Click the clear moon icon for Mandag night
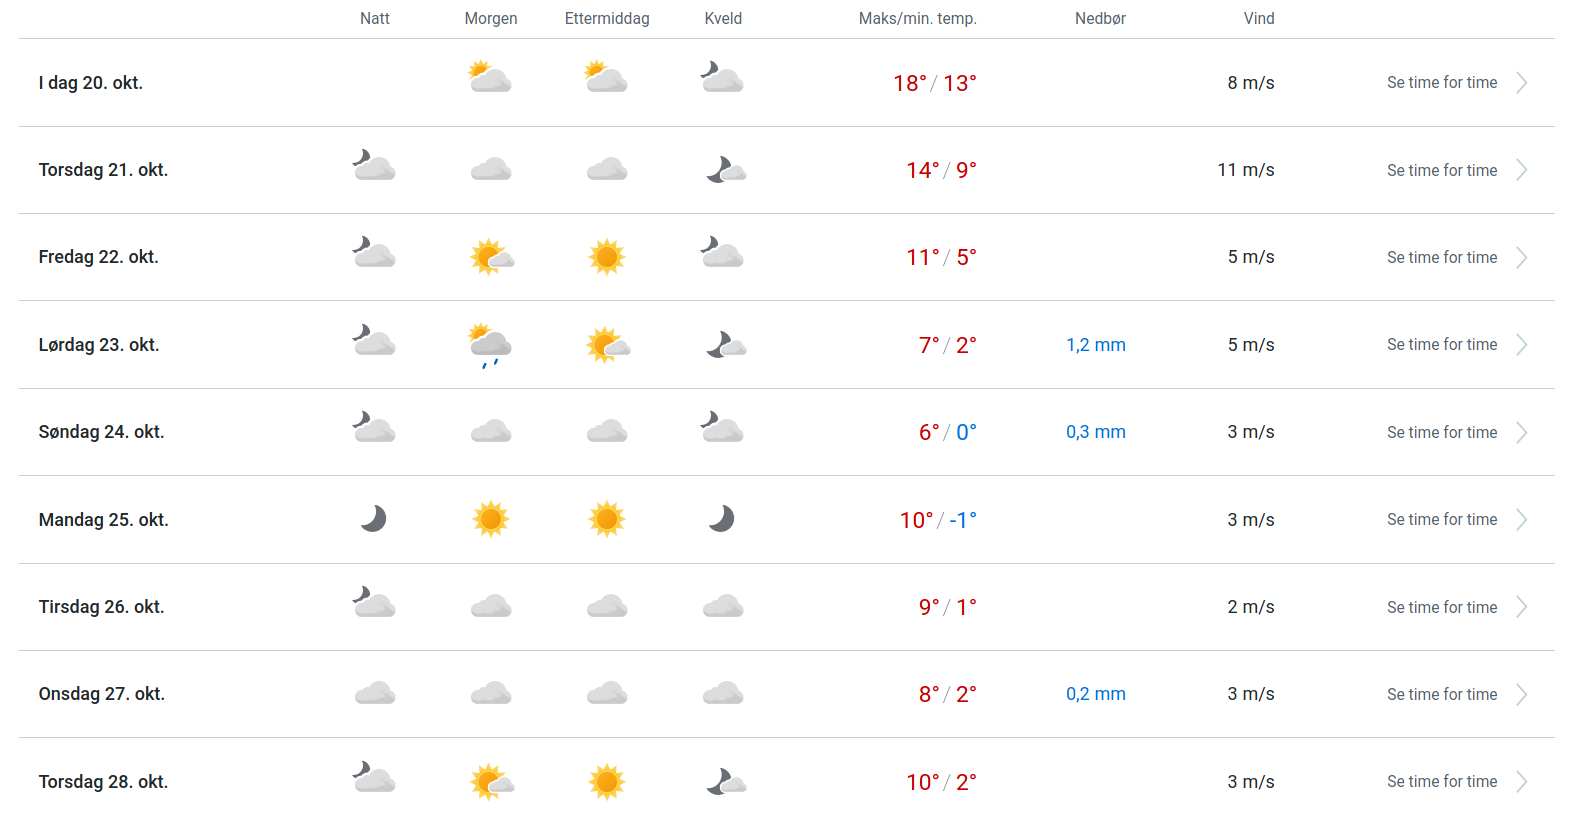Viewport: 1574px width, 825px height. [x=374, y=519]
